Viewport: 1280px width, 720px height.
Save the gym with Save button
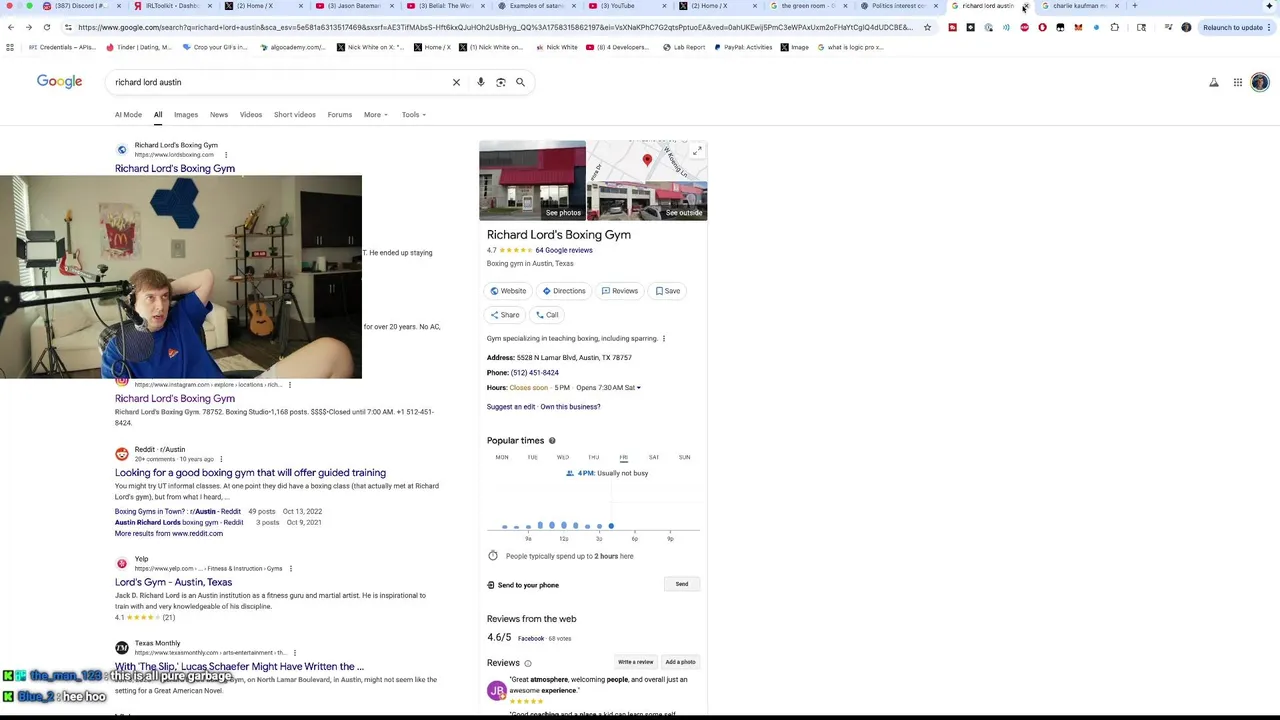pos(668,291)
